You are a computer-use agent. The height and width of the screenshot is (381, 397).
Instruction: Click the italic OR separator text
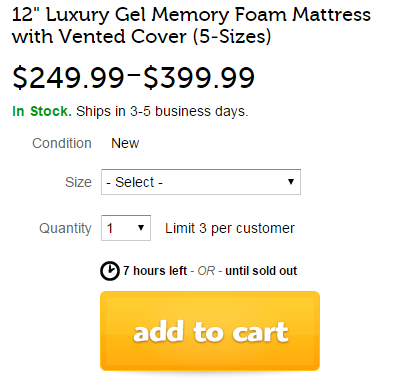point(206,271)
